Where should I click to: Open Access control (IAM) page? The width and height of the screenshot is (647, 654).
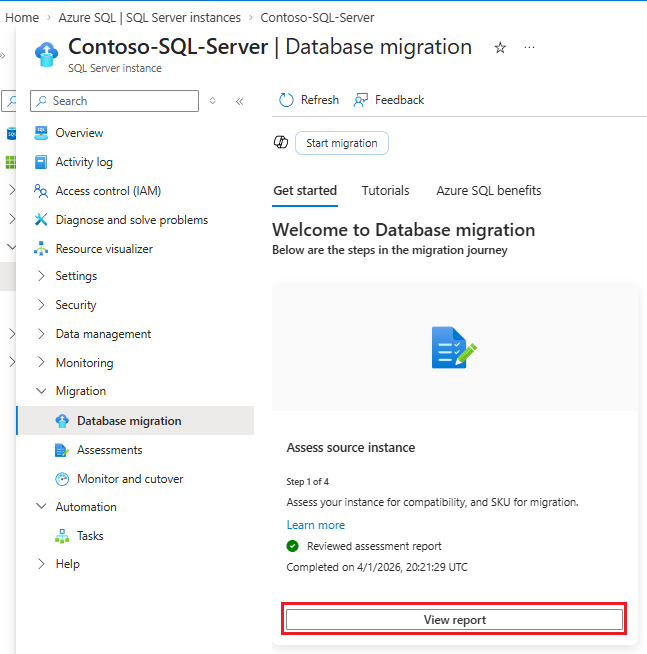pyautogui.click(x=108, y=191)
